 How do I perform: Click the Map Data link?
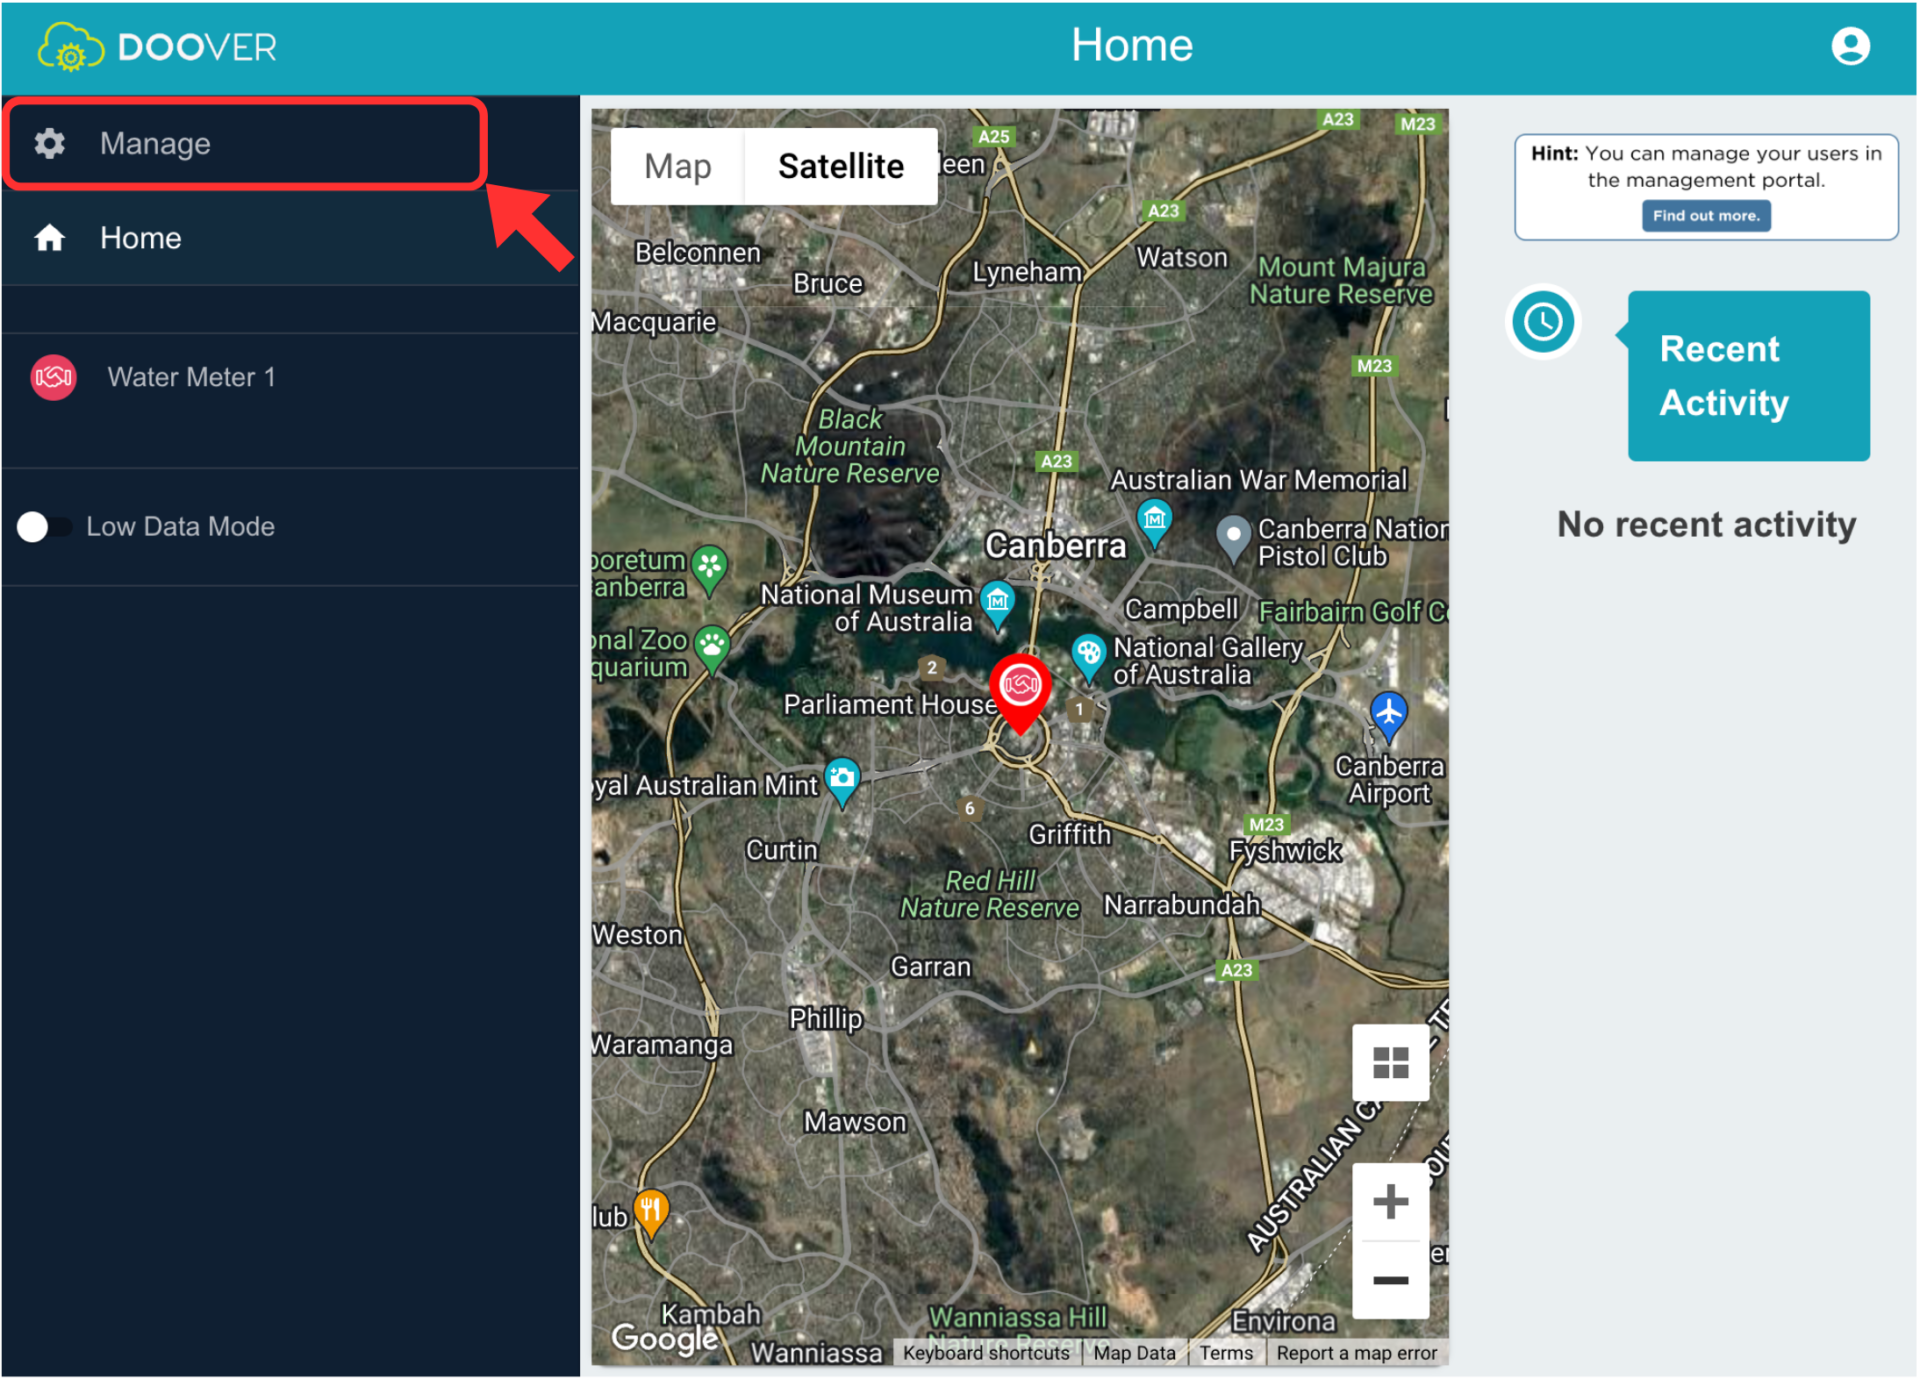(x=1134, y=1353)
